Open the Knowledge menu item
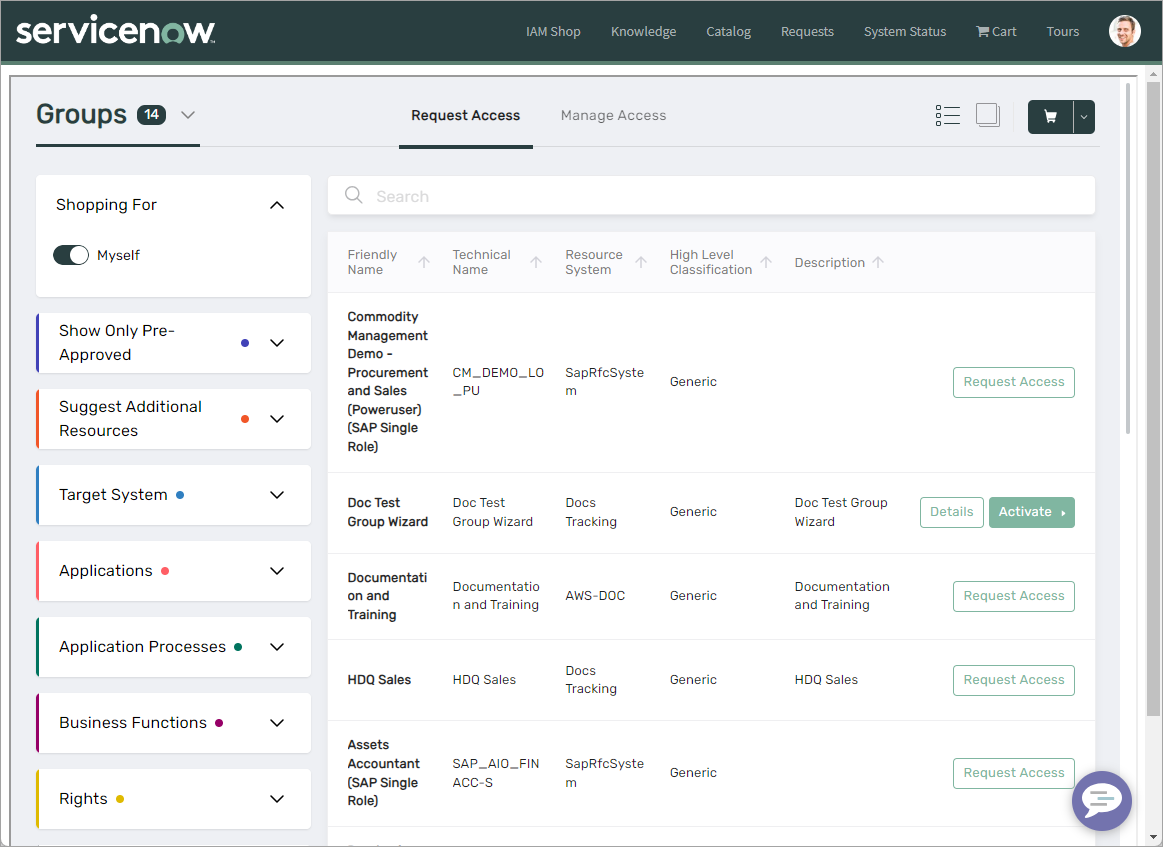1163x847 pixels. (x=643, y=31)
